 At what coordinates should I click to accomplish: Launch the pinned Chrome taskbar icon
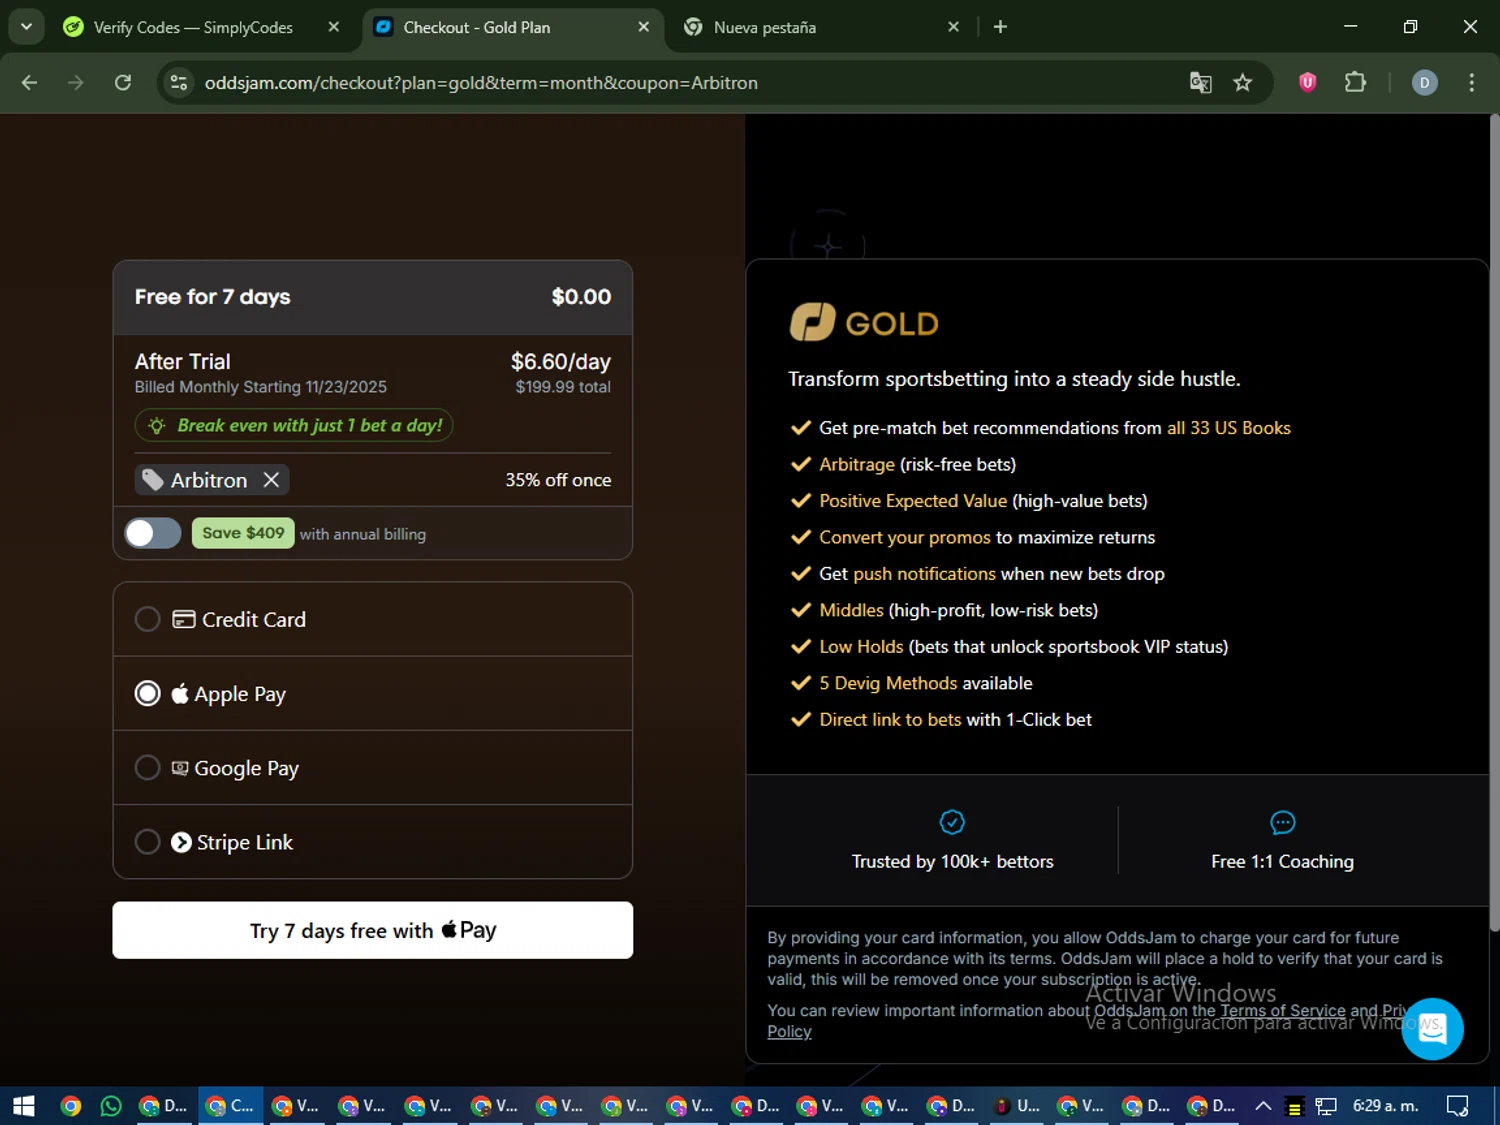[x=70, y=1106]
